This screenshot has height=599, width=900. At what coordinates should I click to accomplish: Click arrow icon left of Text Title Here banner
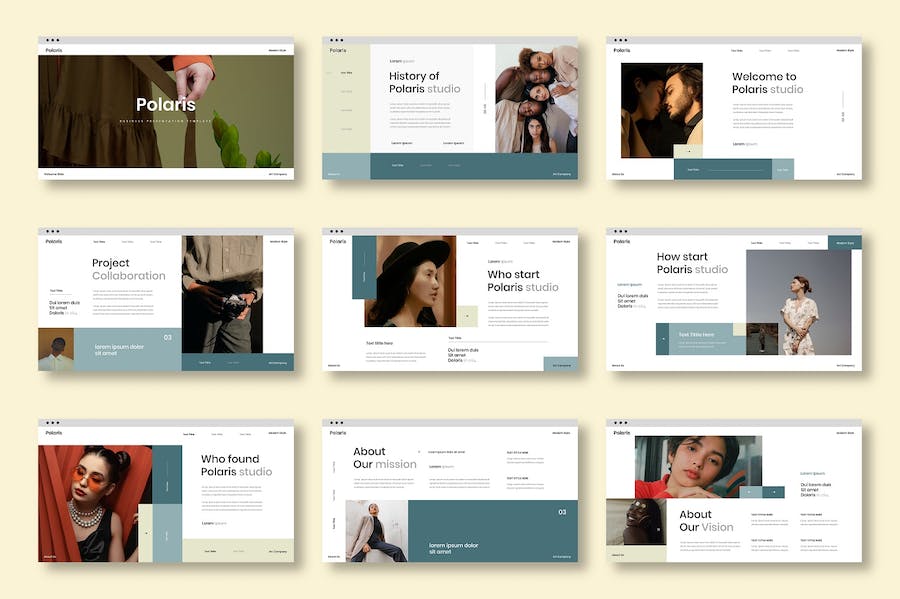[x=663, y=340]
